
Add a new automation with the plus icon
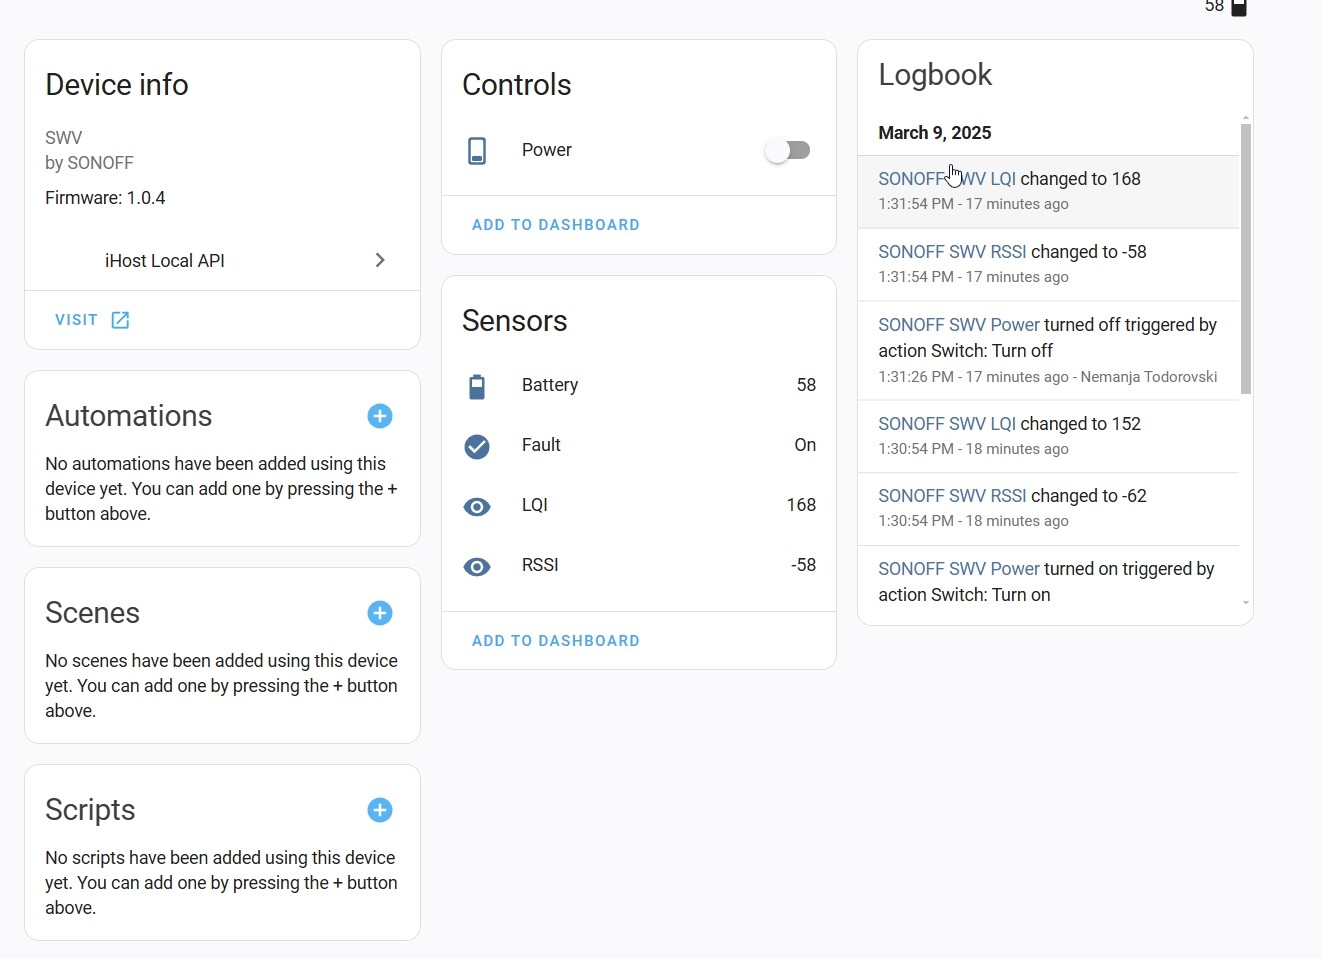[x=380, y=416]
